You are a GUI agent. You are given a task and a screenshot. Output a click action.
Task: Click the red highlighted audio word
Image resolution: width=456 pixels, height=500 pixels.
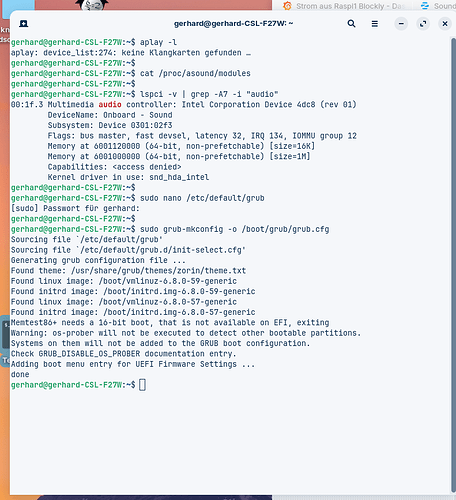(110, 104)
